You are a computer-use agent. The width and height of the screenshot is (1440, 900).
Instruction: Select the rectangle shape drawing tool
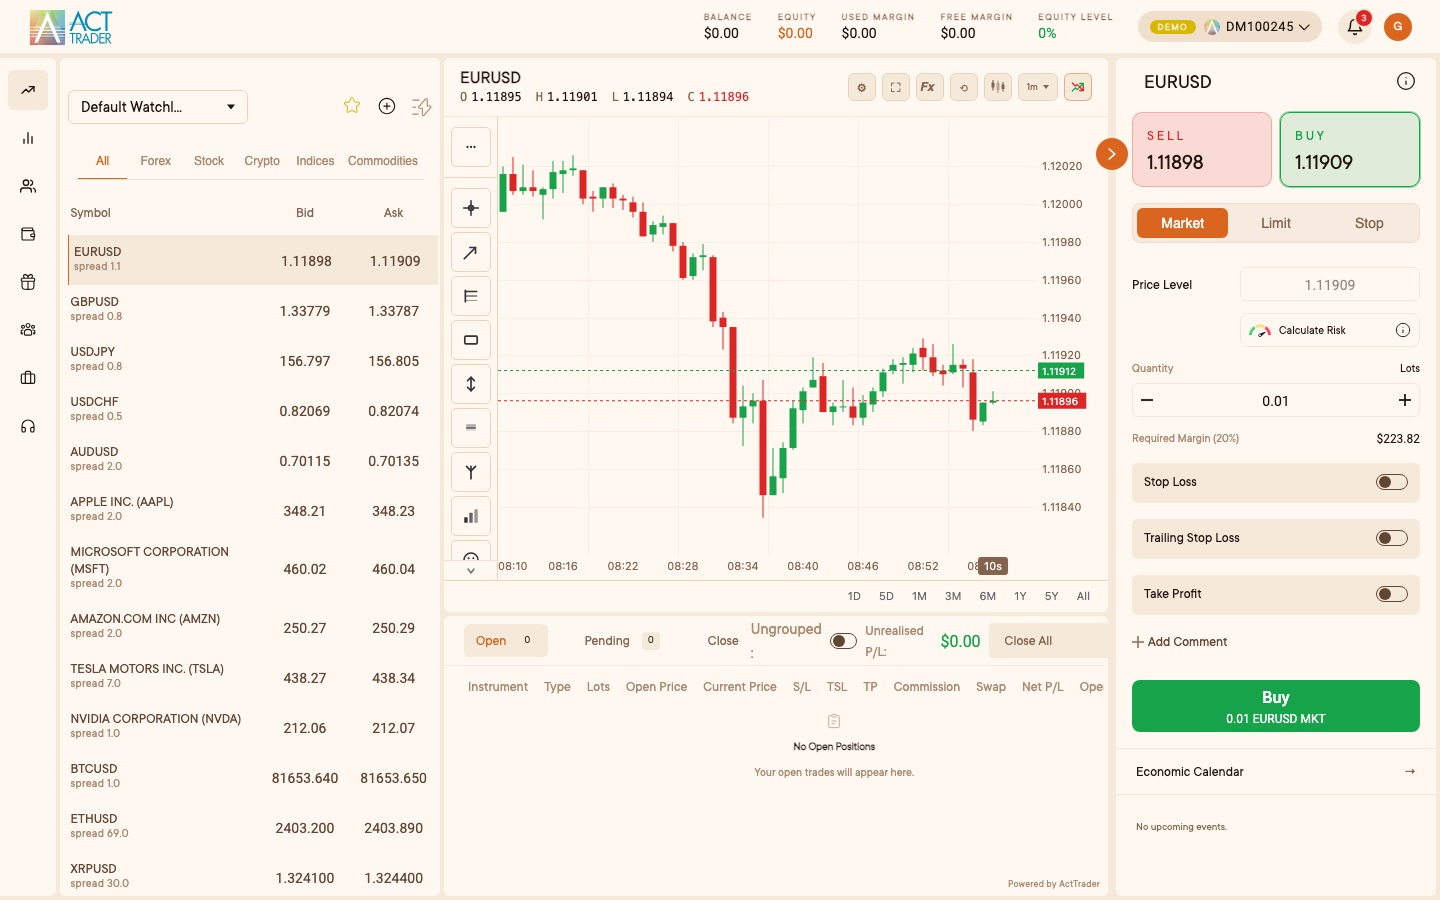pos(471,340)
